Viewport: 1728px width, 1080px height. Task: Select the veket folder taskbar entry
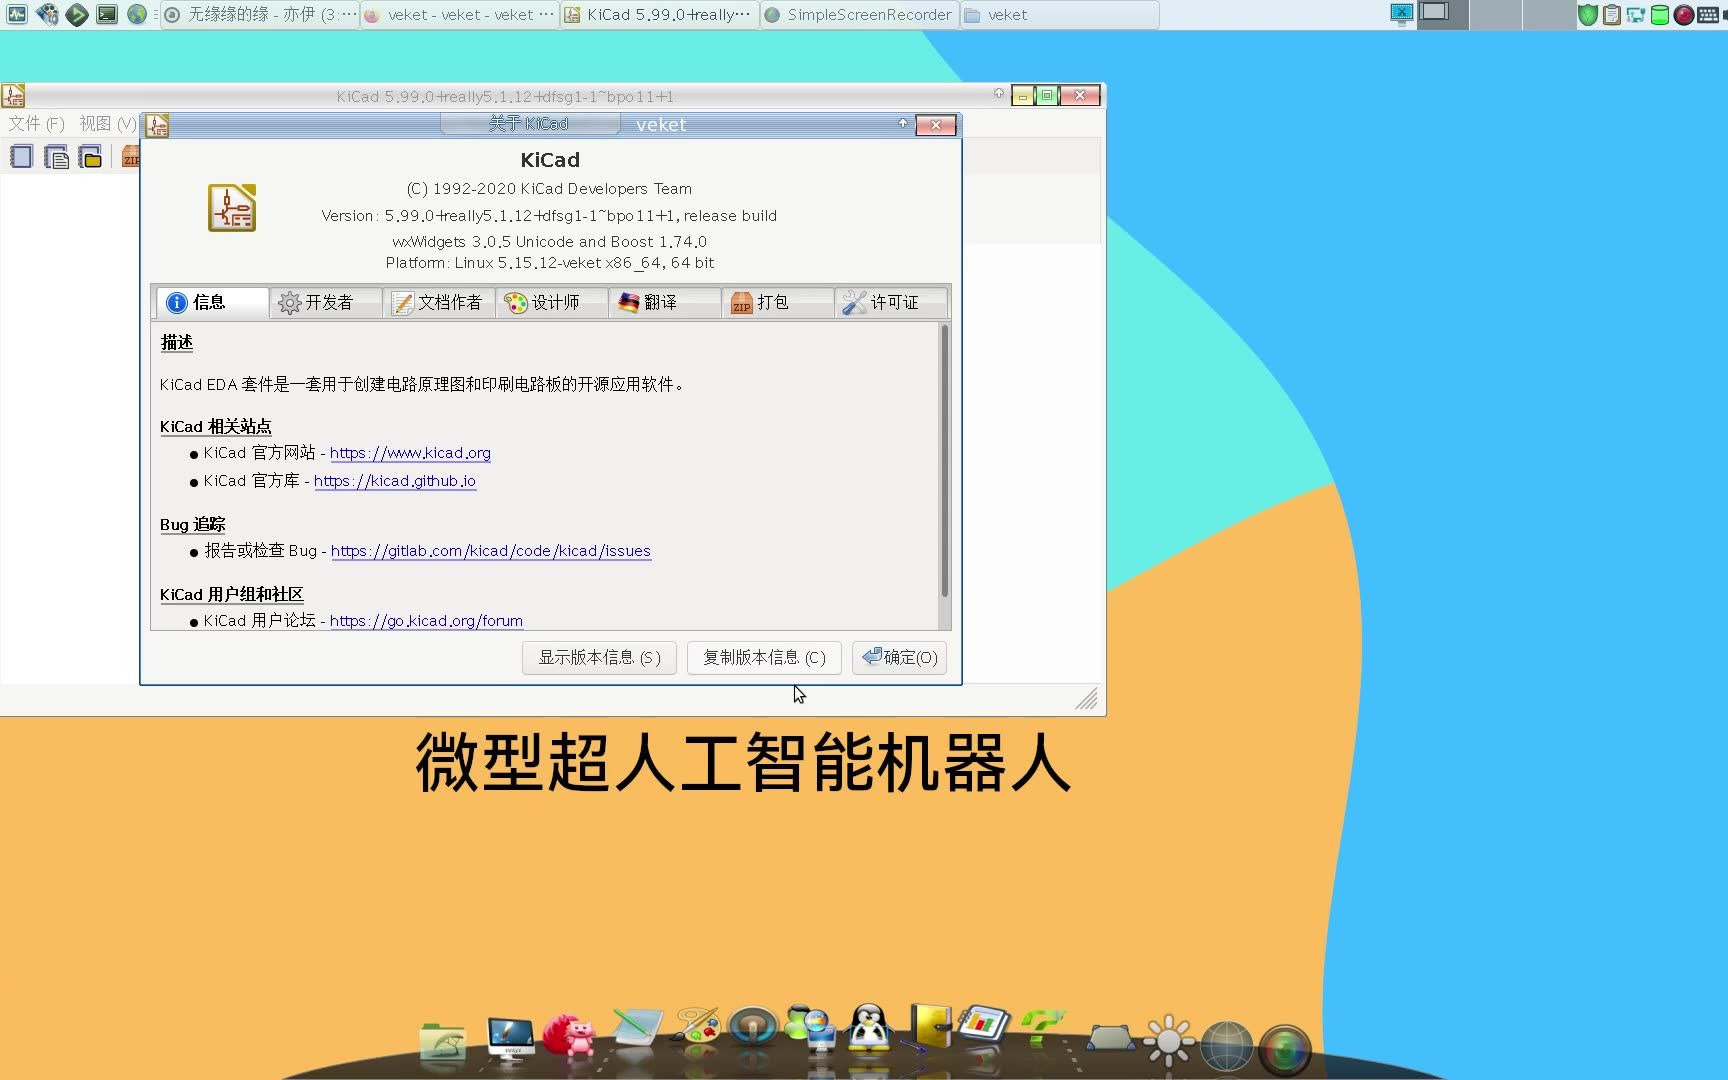pyautogui.click(x=1060, y=15)
